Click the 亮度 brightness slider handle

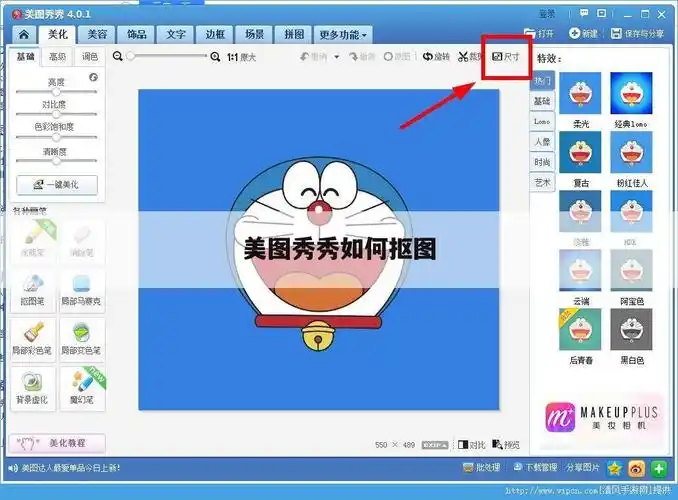[x=56, y=92]
